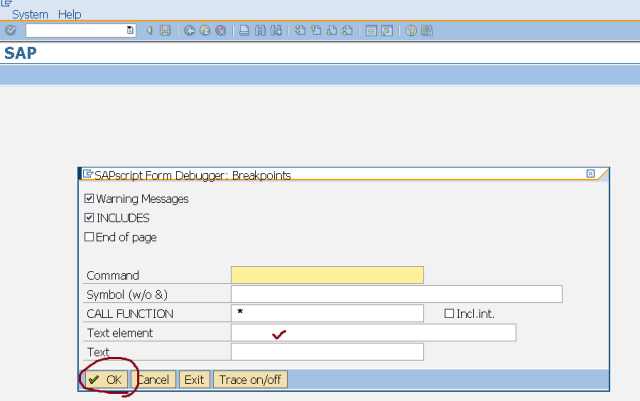Image resolution: width=640 pixels, height=401 pixels.
Task: Click the Text input field
Action: pyautogui.click(x=327, y=352)
